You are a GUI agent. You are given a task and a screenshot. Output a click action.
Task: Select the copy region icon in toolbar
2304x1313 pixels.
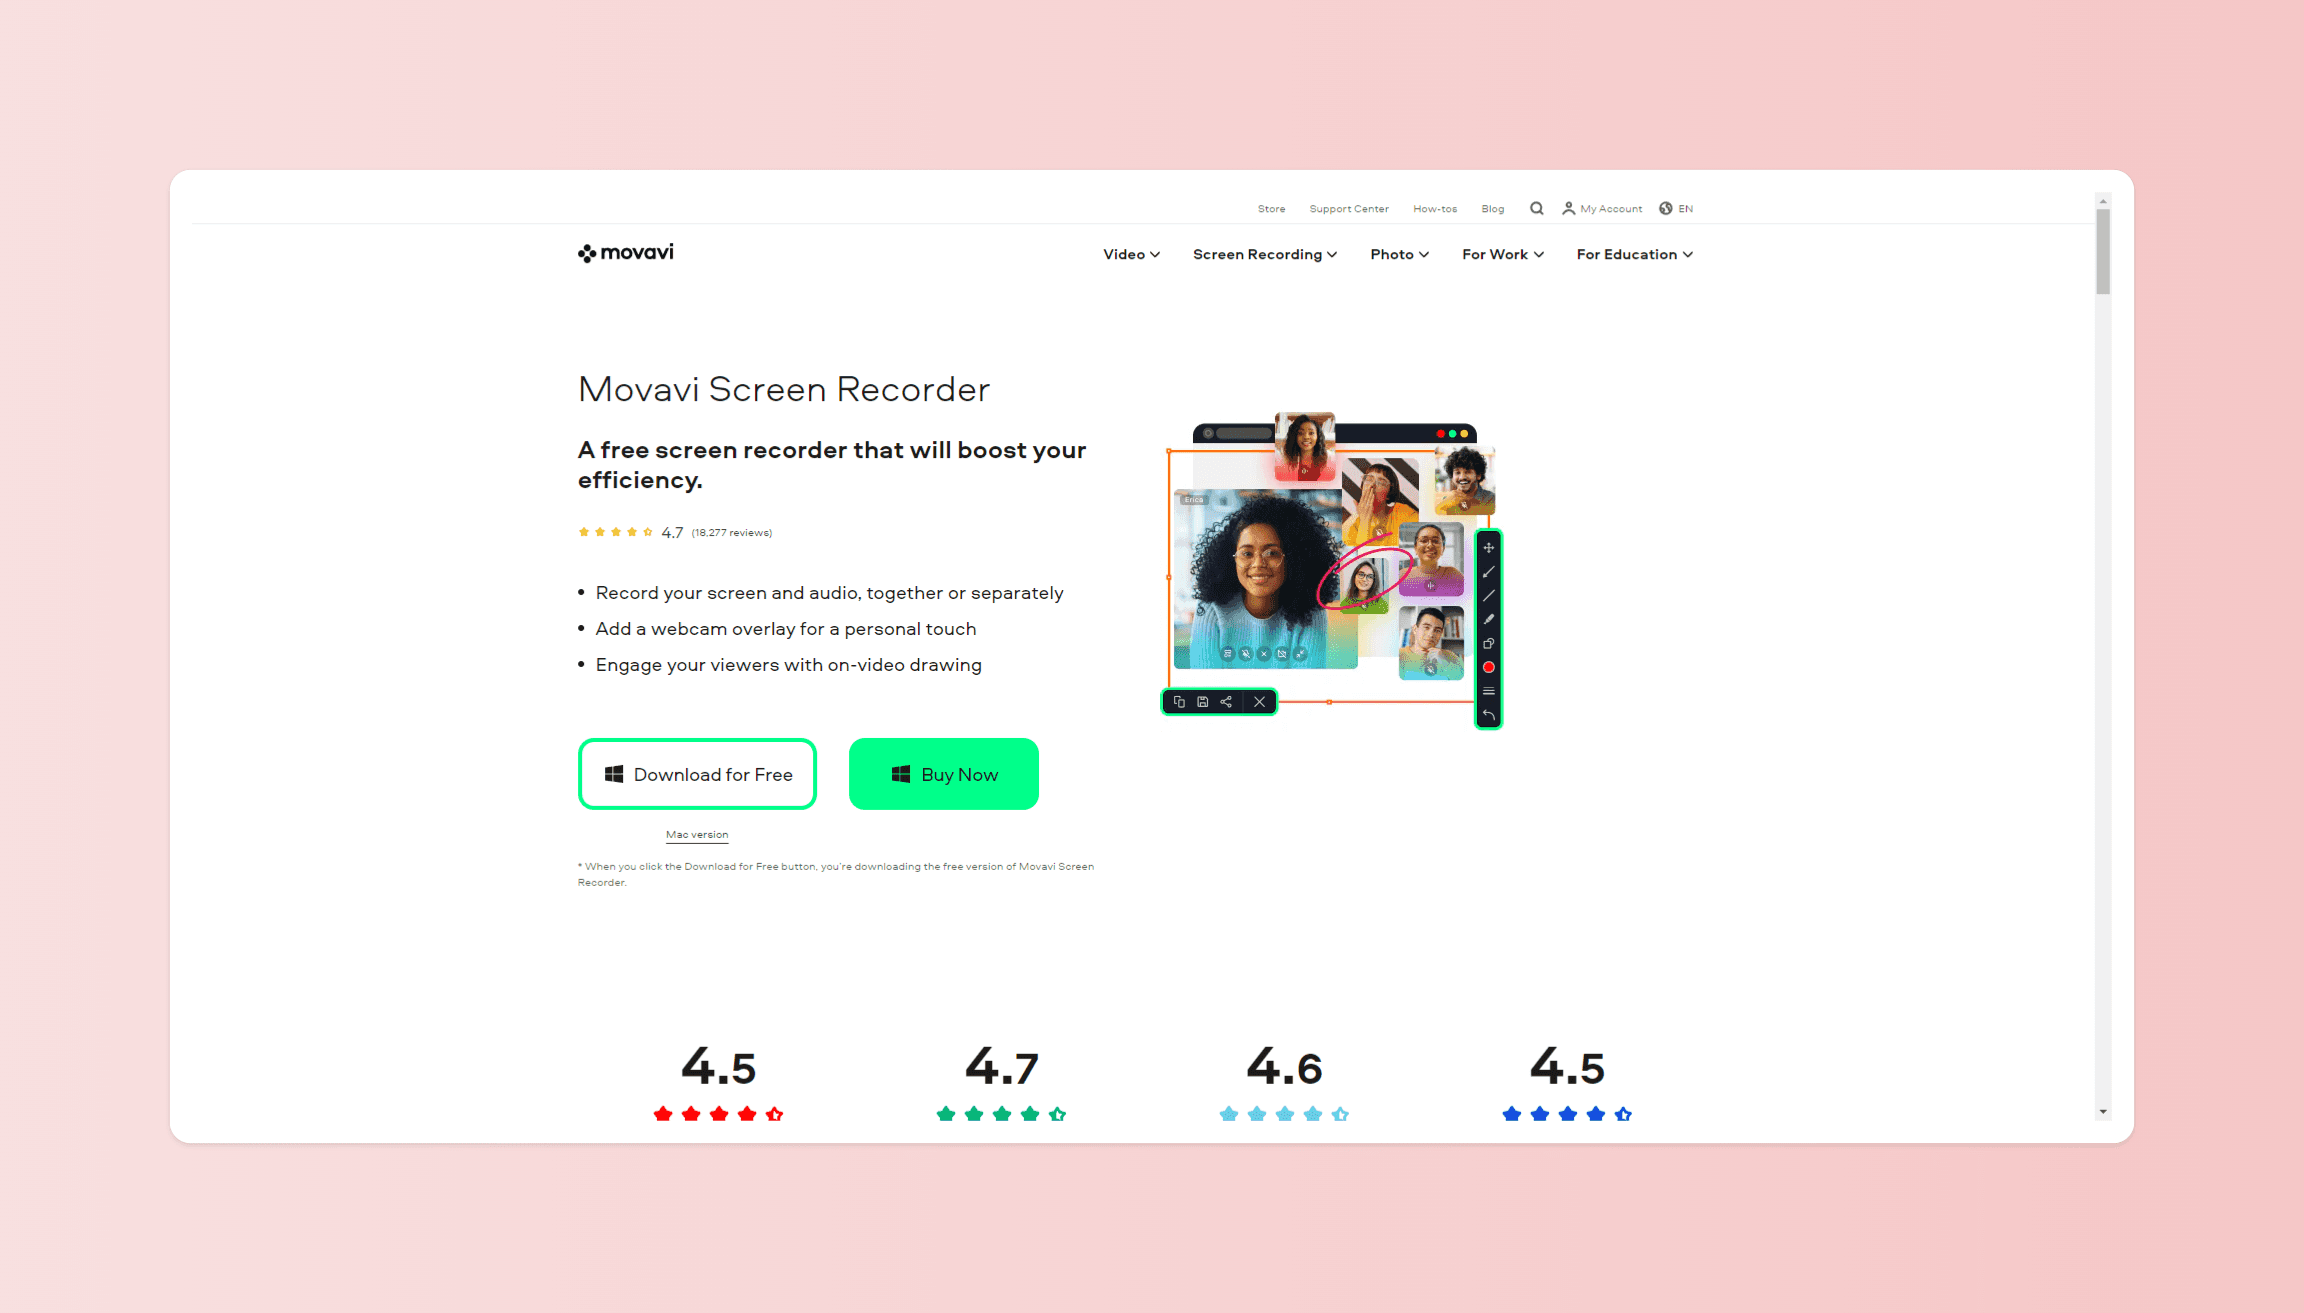click(x=1184, y=701)
